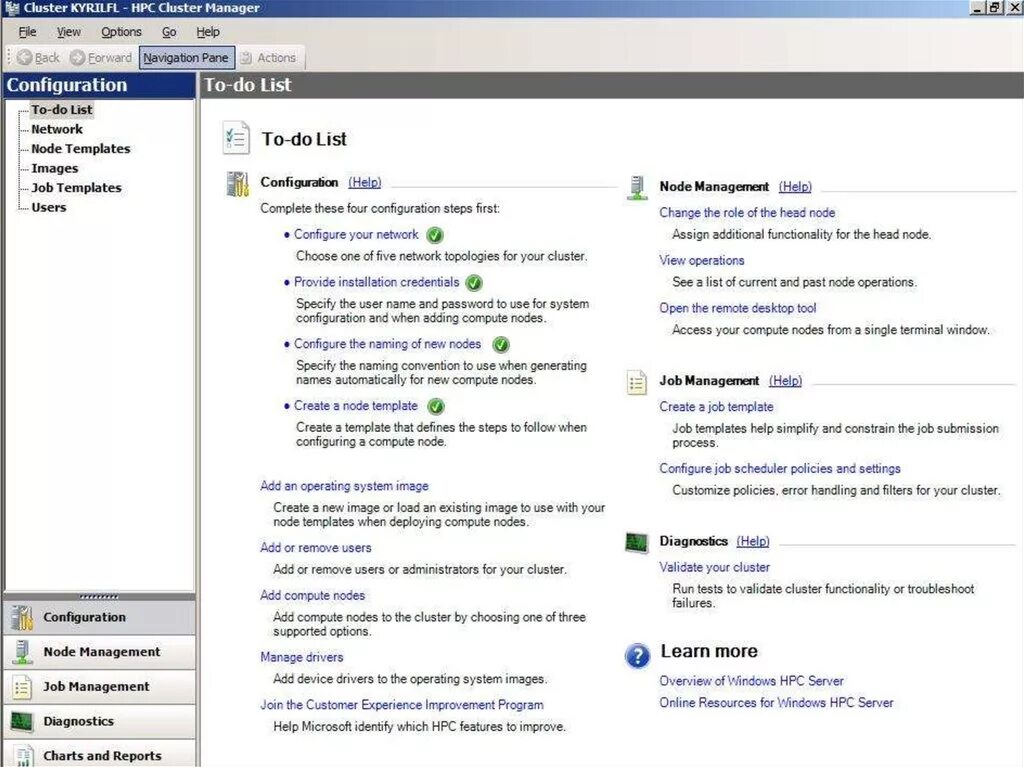1024x767 pixels.
Task: Click the Learn more question mark icon
Action: coord(637,655)
